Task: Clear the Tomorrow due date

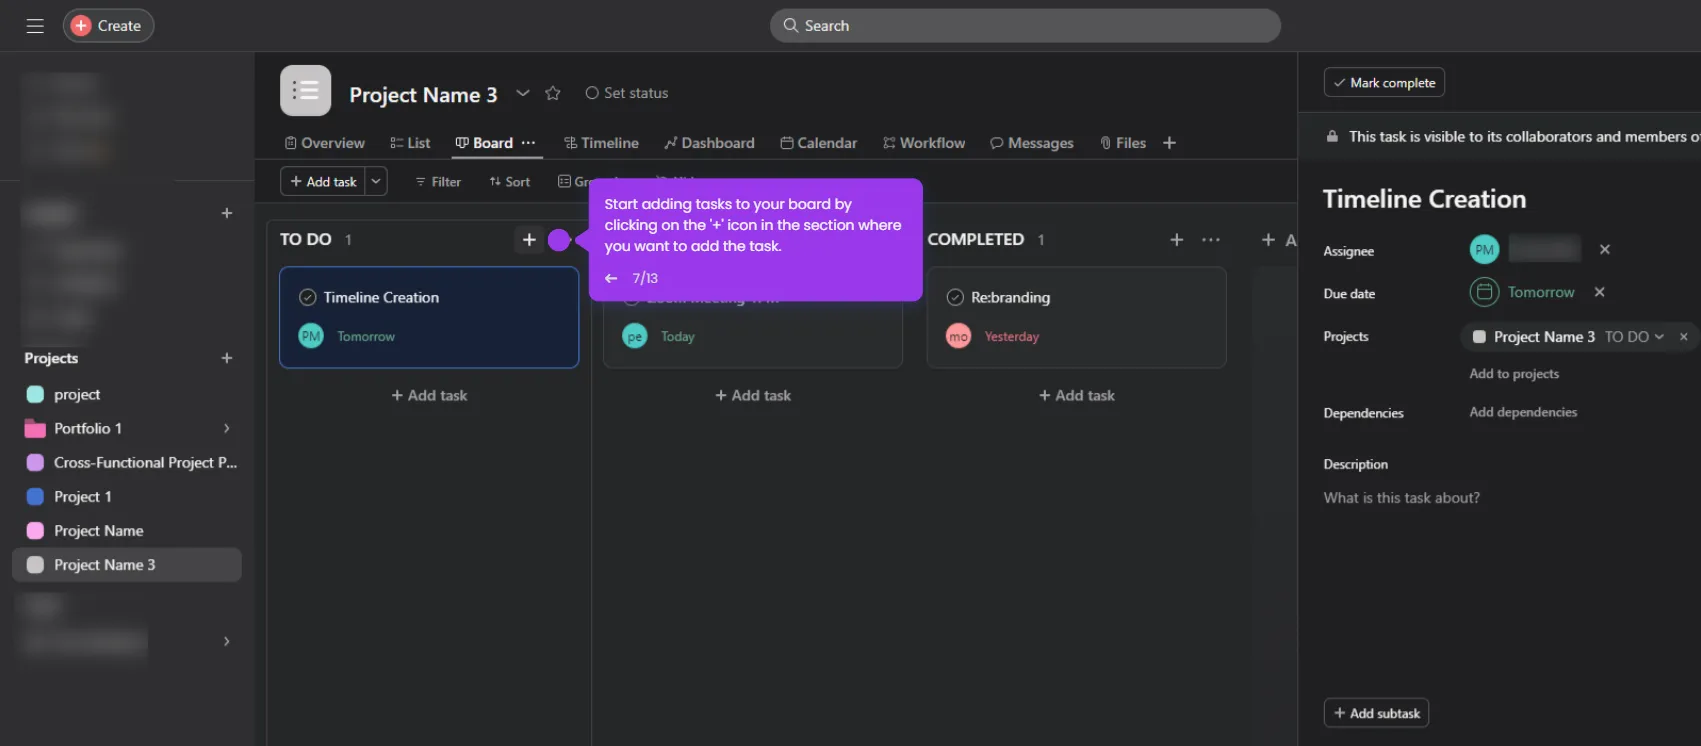Action: 1599,292
